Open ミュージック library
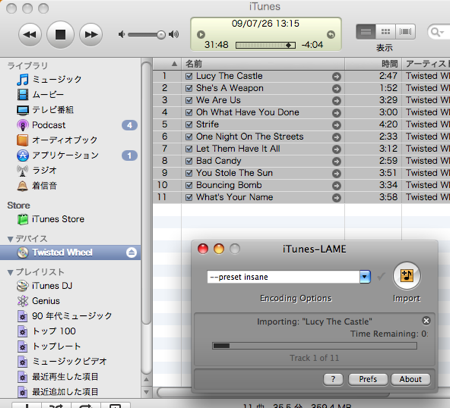Image resolution: width=450 pixels, height=408 pixels. tap(57, 79)
